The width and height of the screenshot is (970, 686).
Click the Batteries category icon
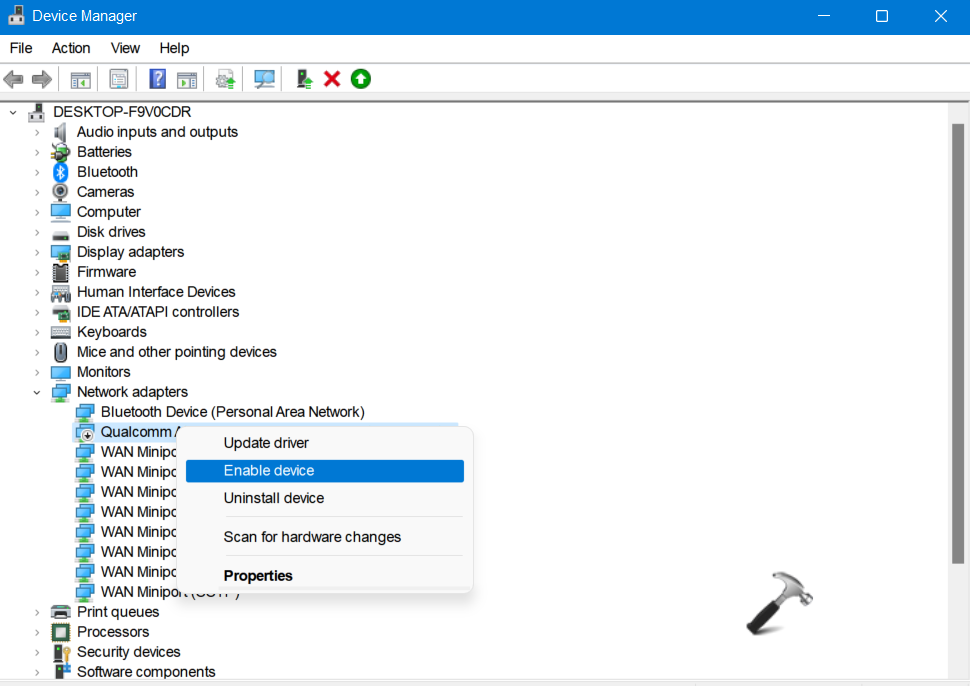click(x=60, y=151)
